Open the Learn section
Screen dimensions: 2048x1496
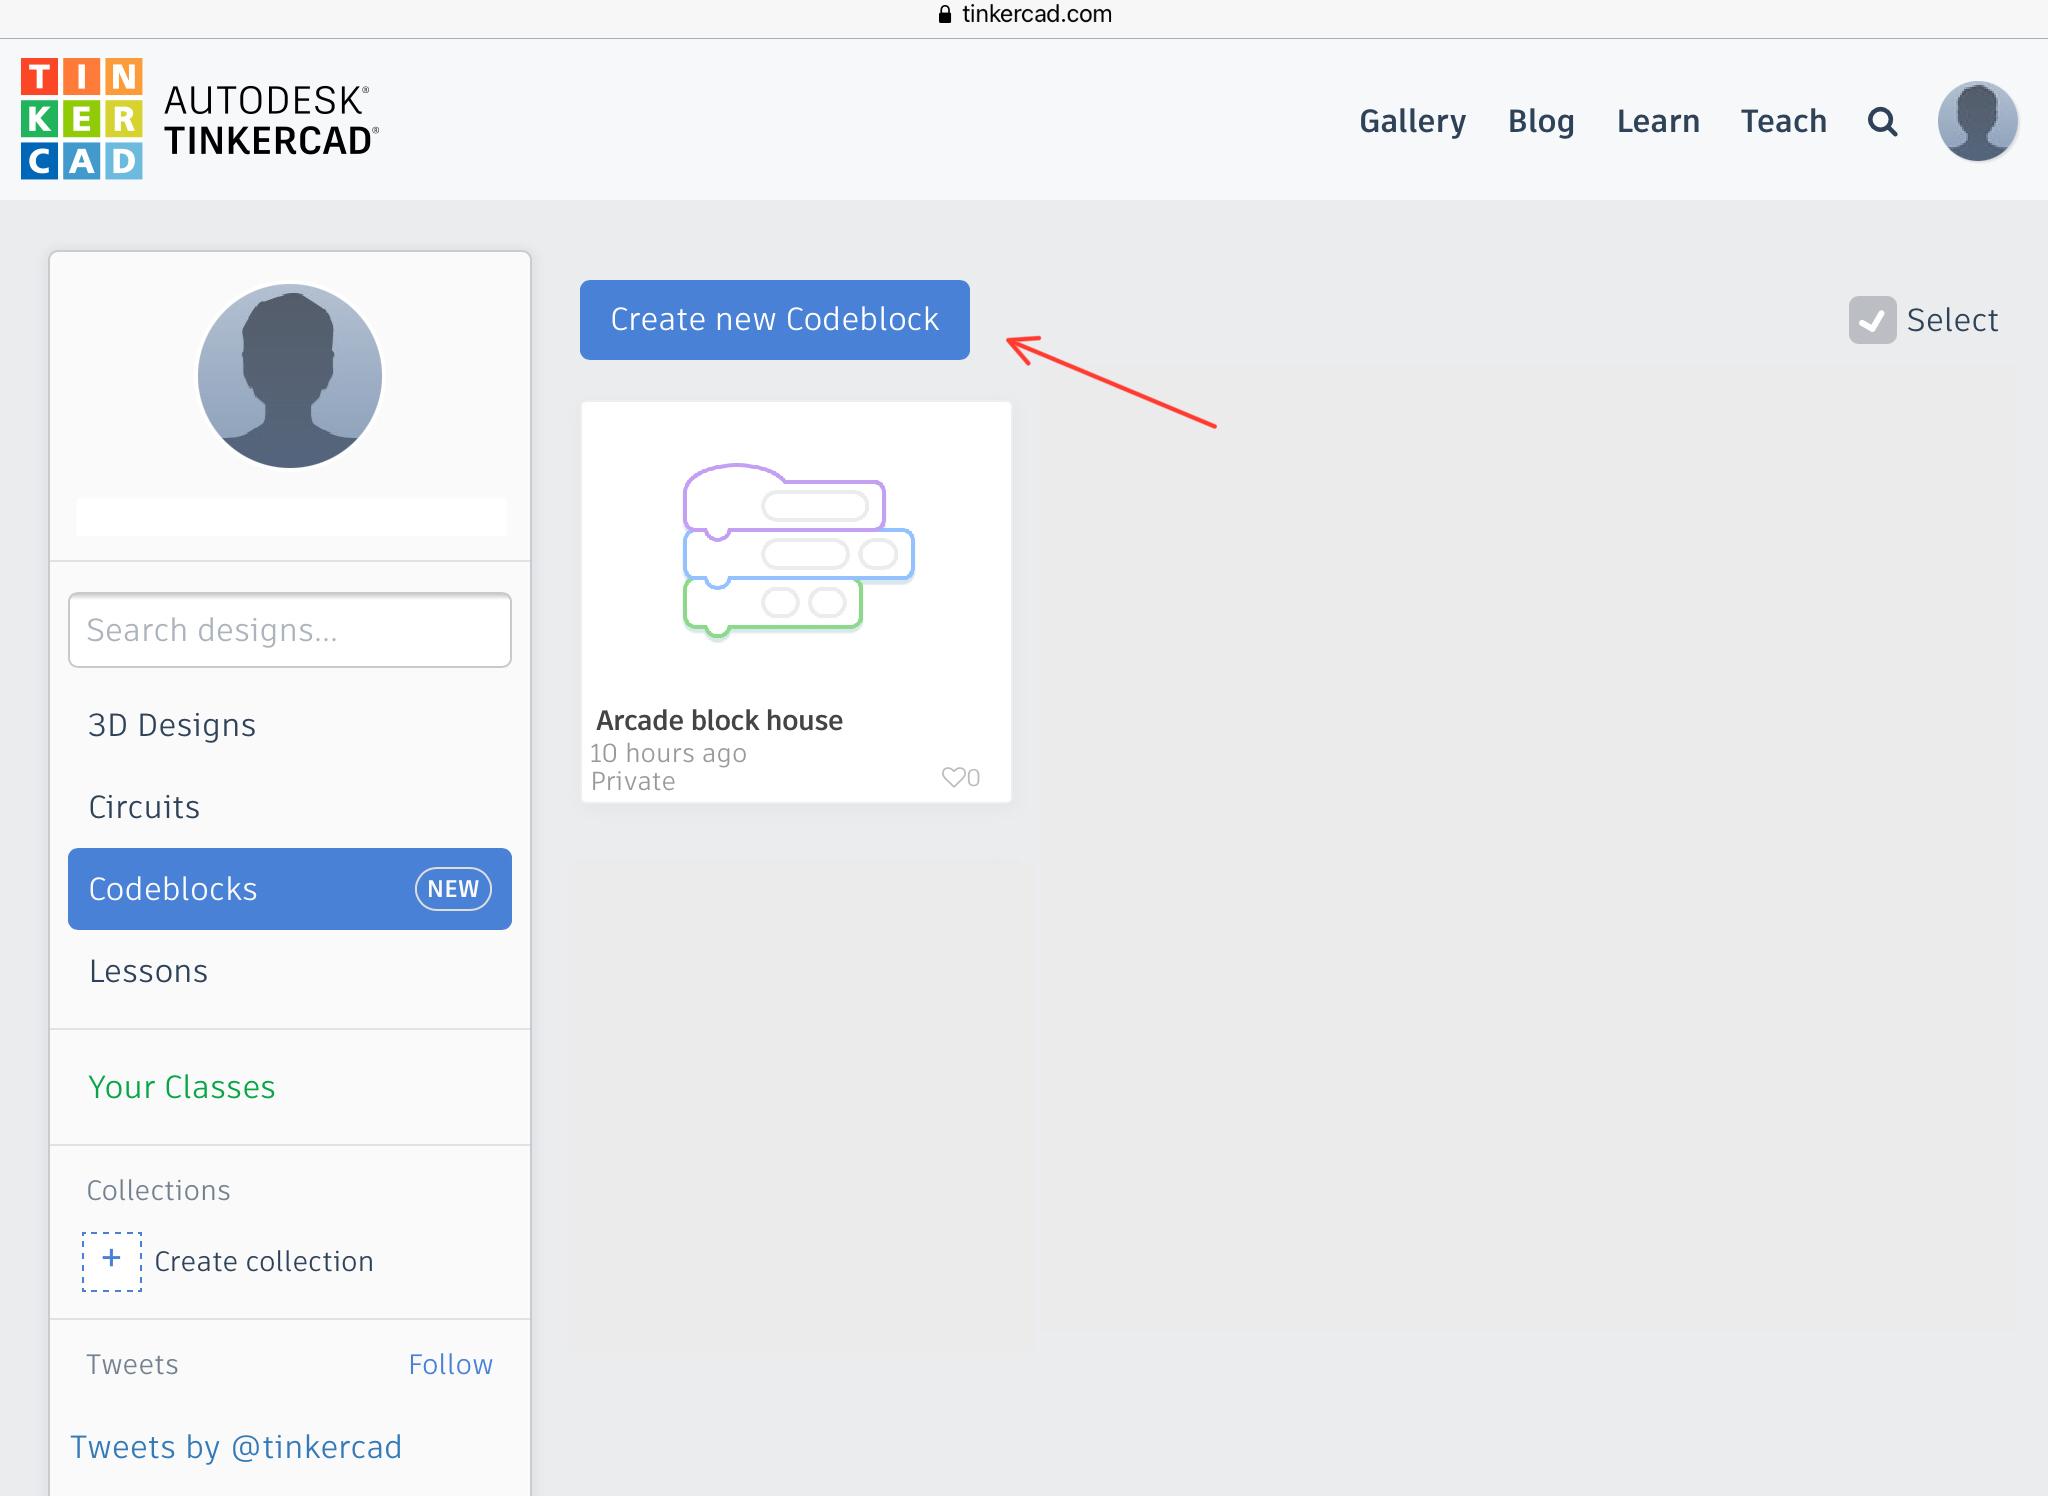tap(1658, 121)
